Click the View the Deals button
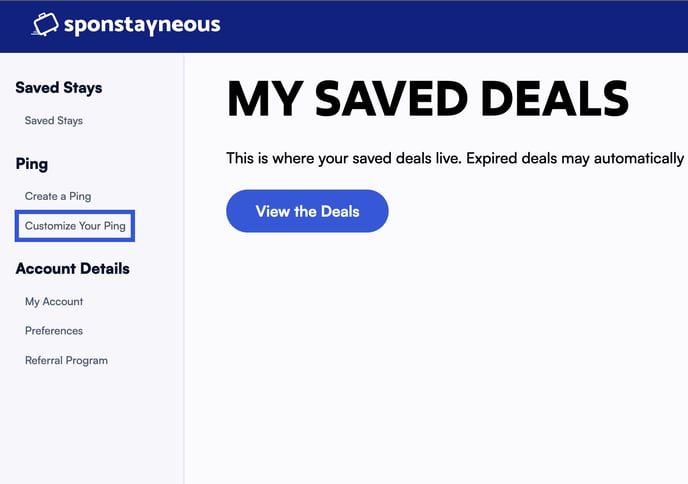The height and width of the screenshot is (484, 688). [x=307, y=211]
